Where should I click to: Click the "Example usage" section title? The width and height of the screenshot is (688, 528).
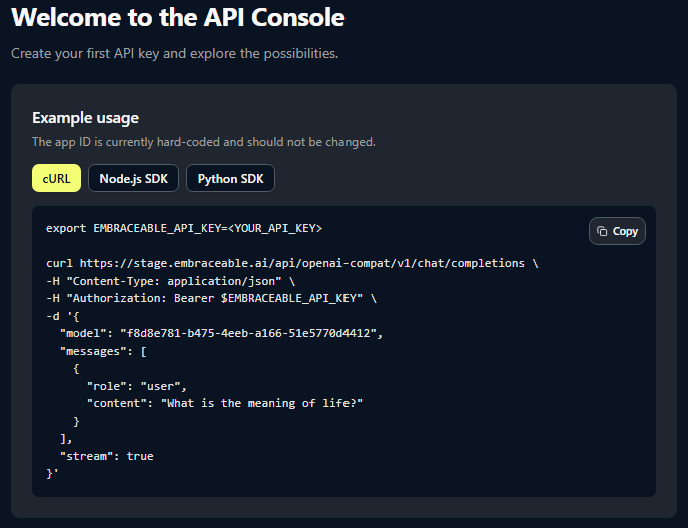click(x=85, y=118)
